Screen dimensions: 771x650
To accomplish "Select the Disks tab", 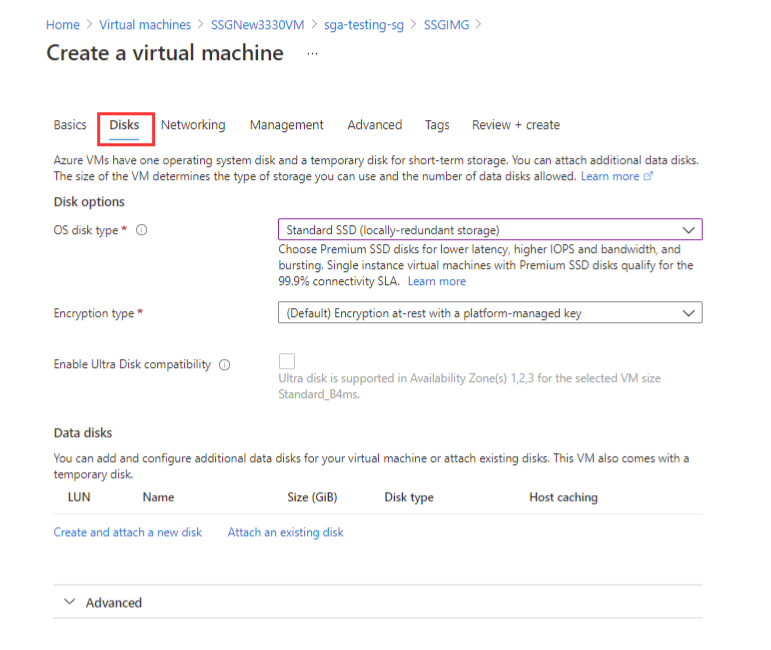I will click(125, 125).
